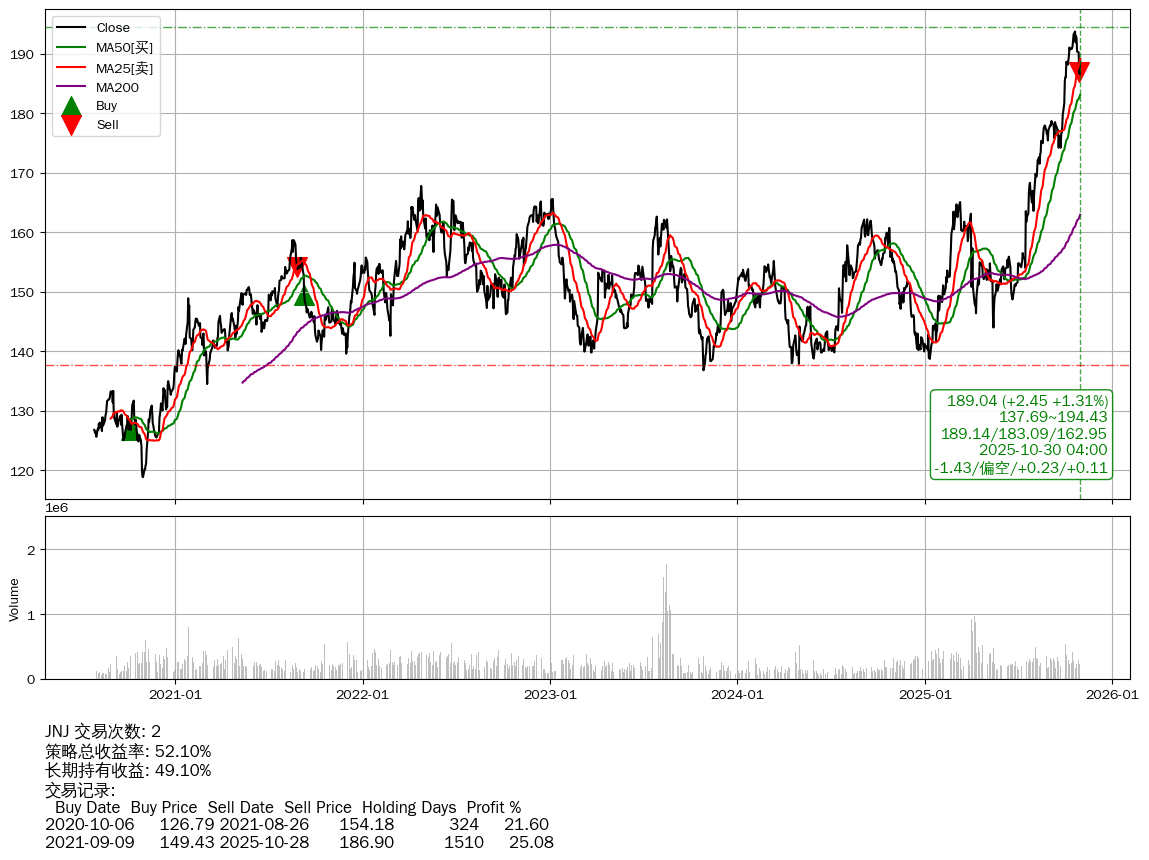Click the 2021-01 x-axis date label
Image resolution: width=1149 pixels, height=860 pixels.
(175, 694)
